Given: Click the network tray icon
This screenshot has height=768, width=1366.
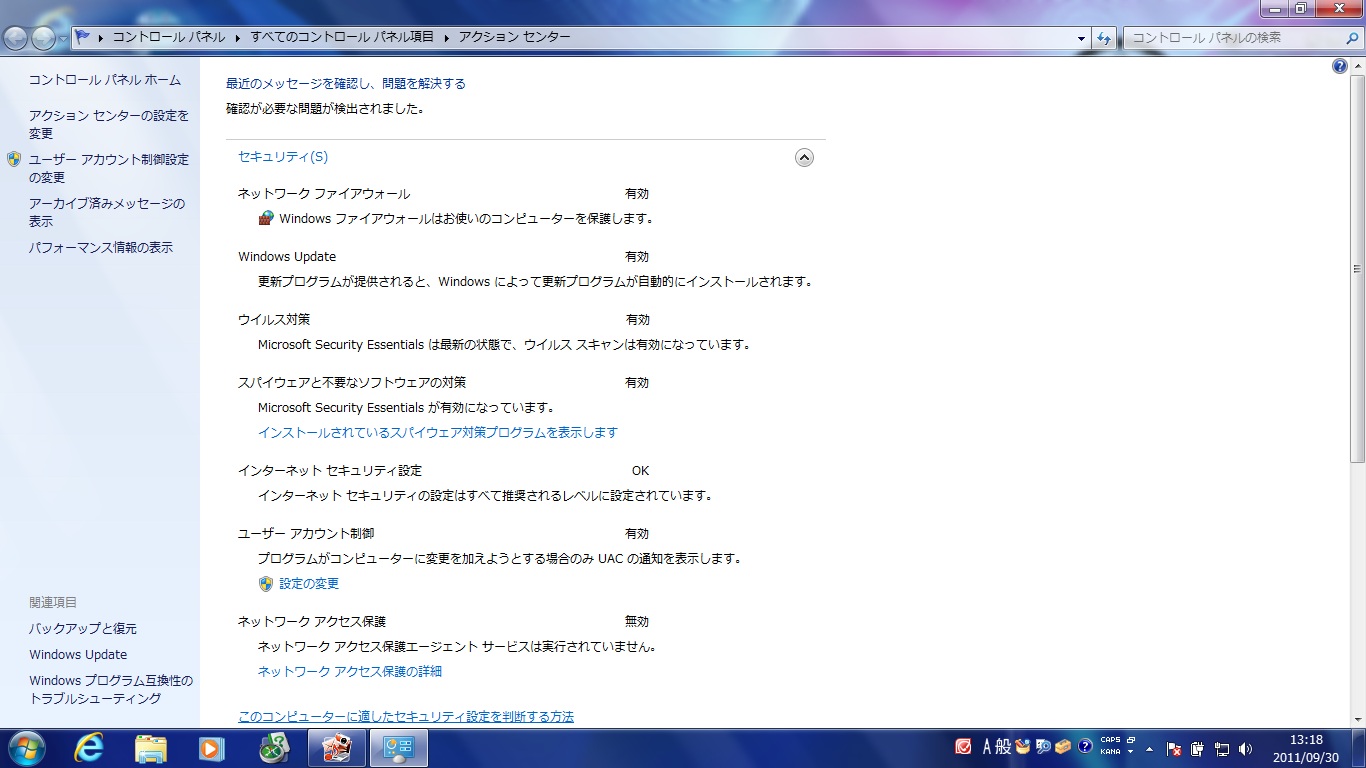Looking at the screenshot, I should 1221,748.
